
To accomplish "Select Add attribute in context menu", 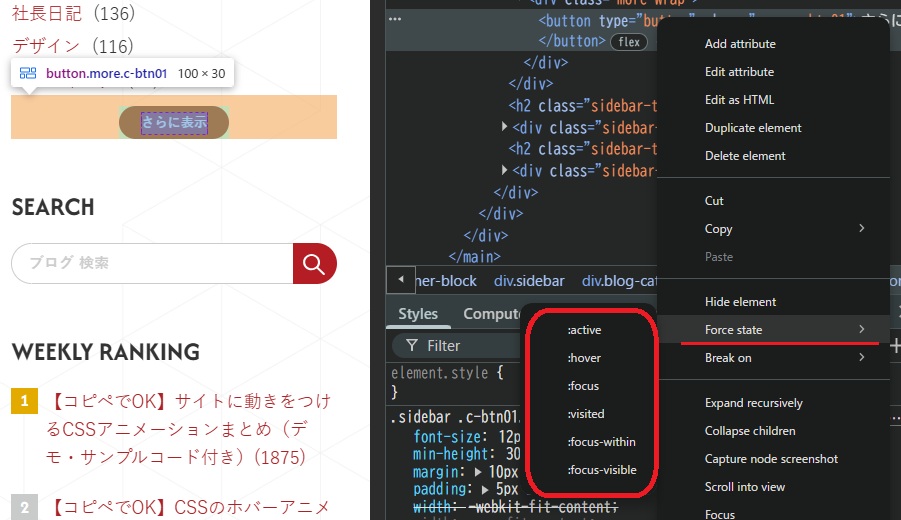I will click(x=740, y=44).
